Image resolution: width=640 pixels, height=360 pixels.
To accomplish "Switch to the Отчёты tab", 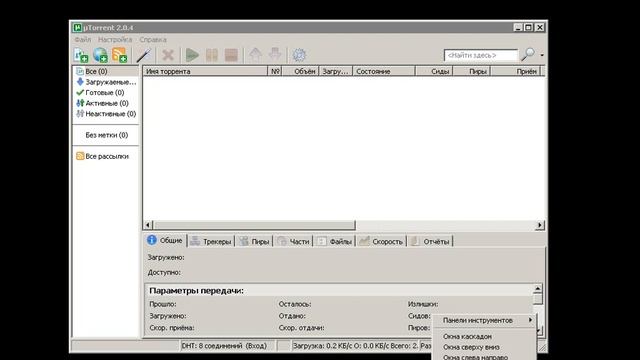I will click(x=430, y=241).
